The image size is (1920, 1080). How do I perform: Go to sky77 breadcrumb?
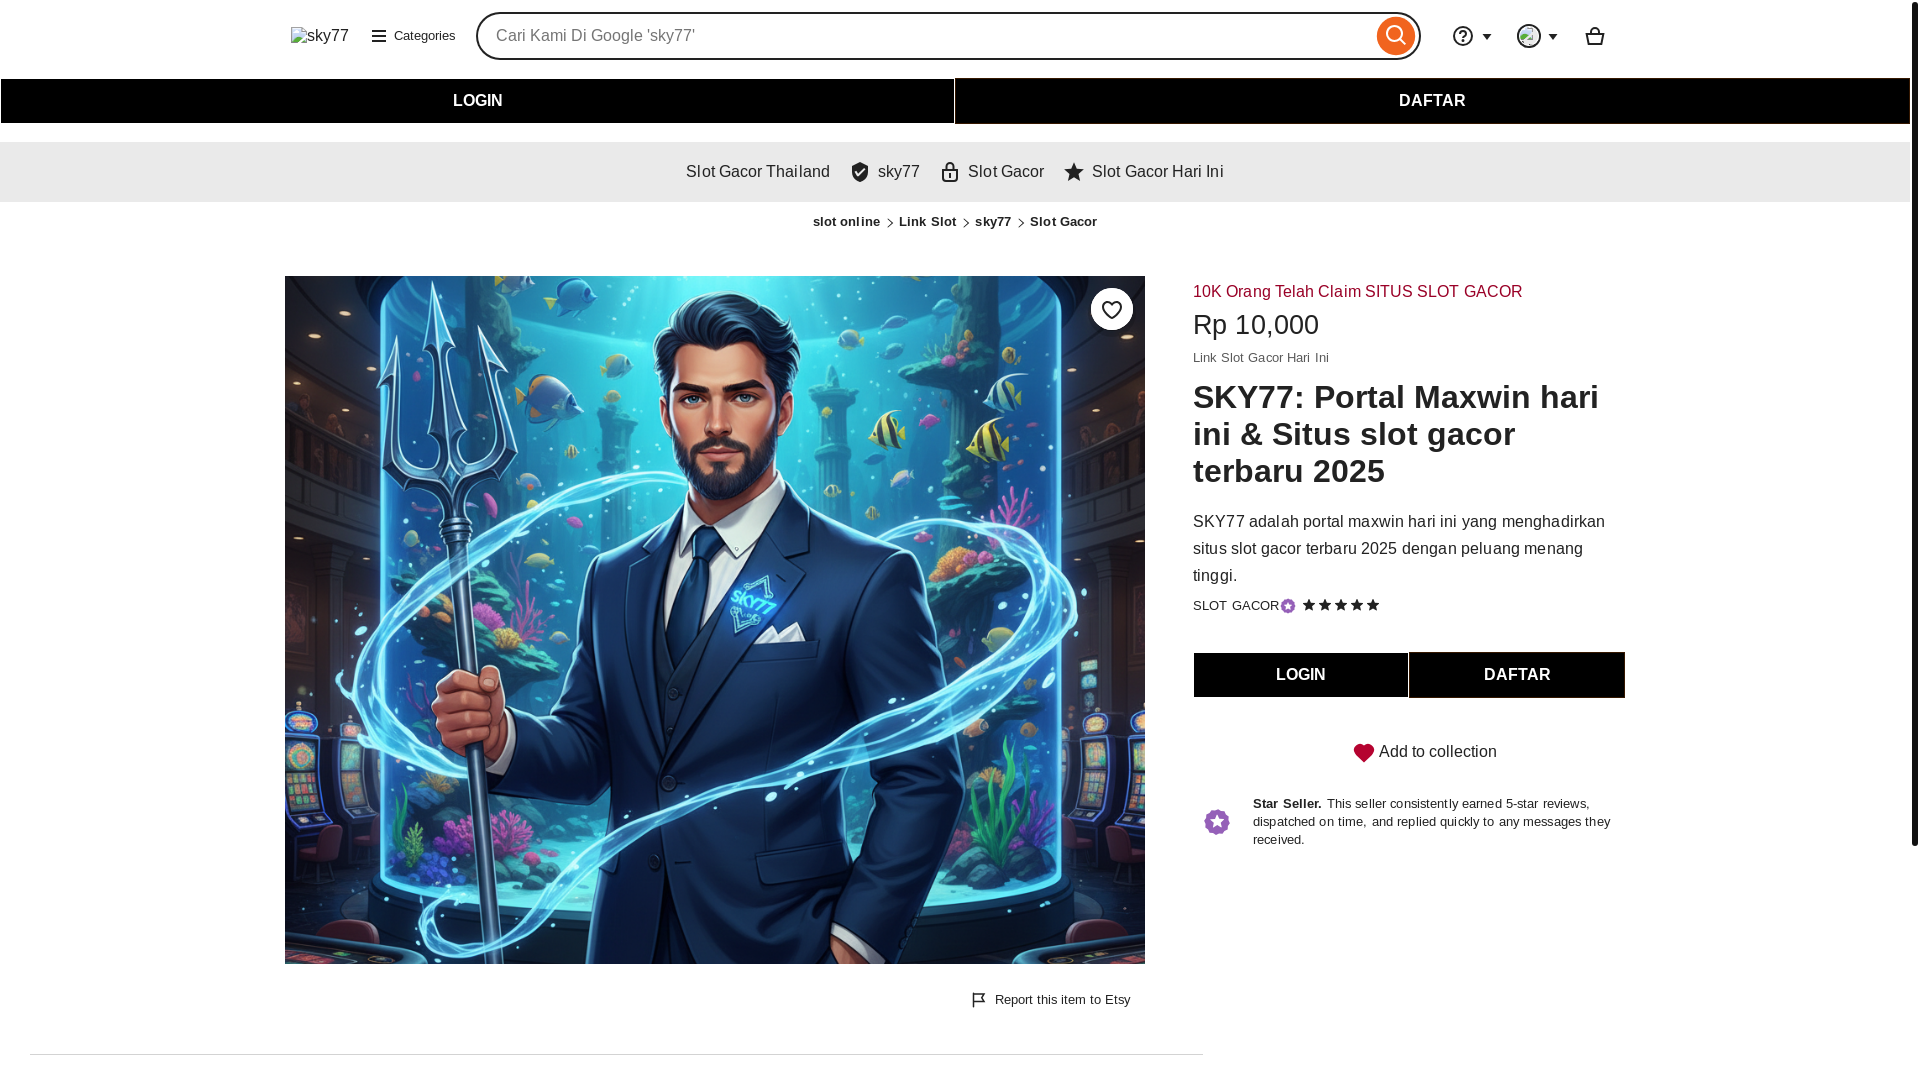pos(993,222)
